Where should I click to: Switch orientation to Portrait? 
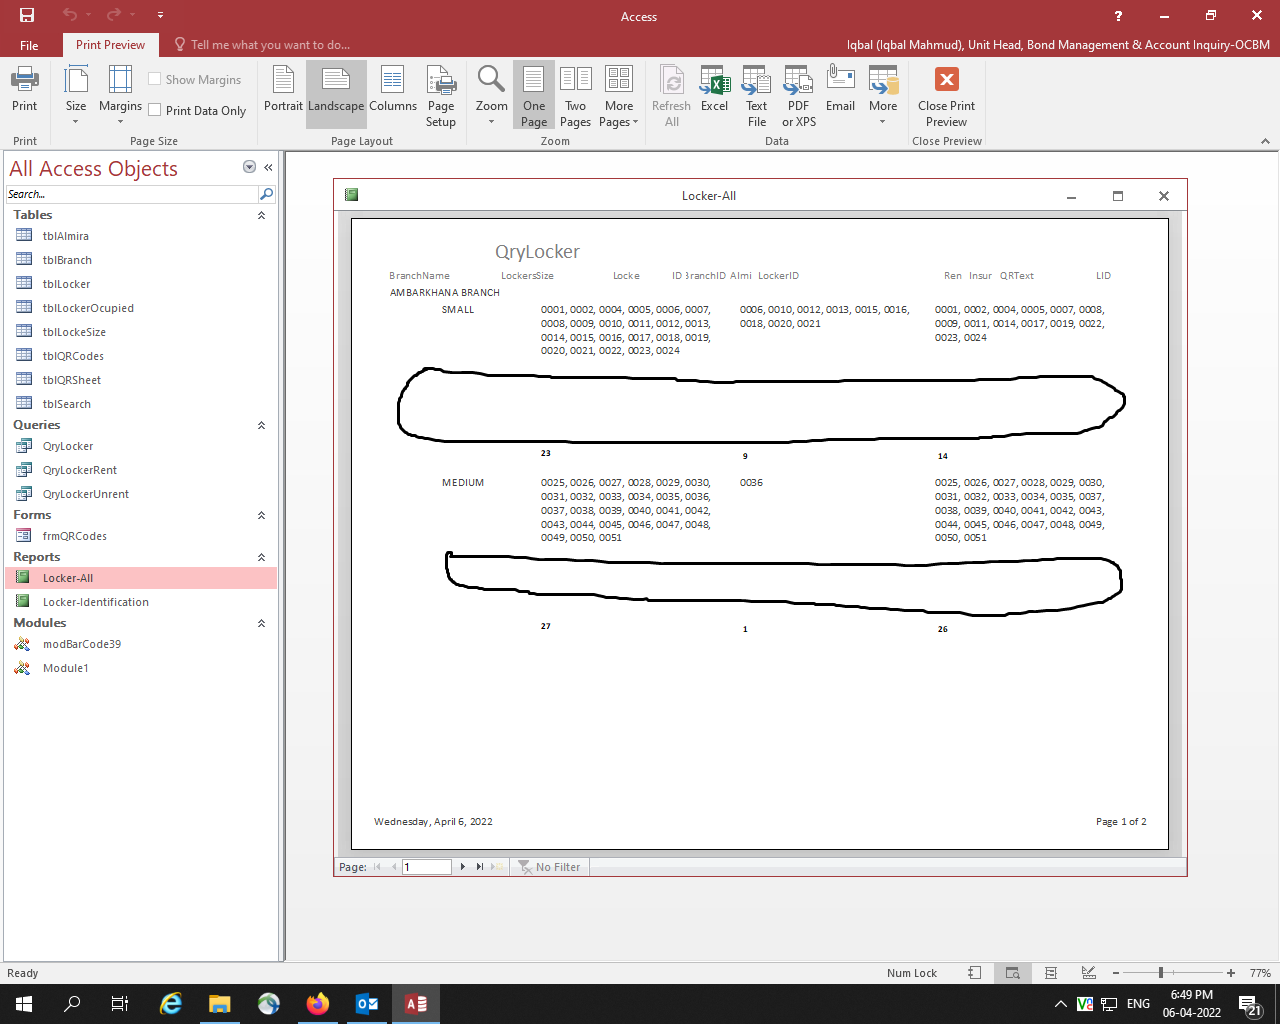(x=283, y=92)
